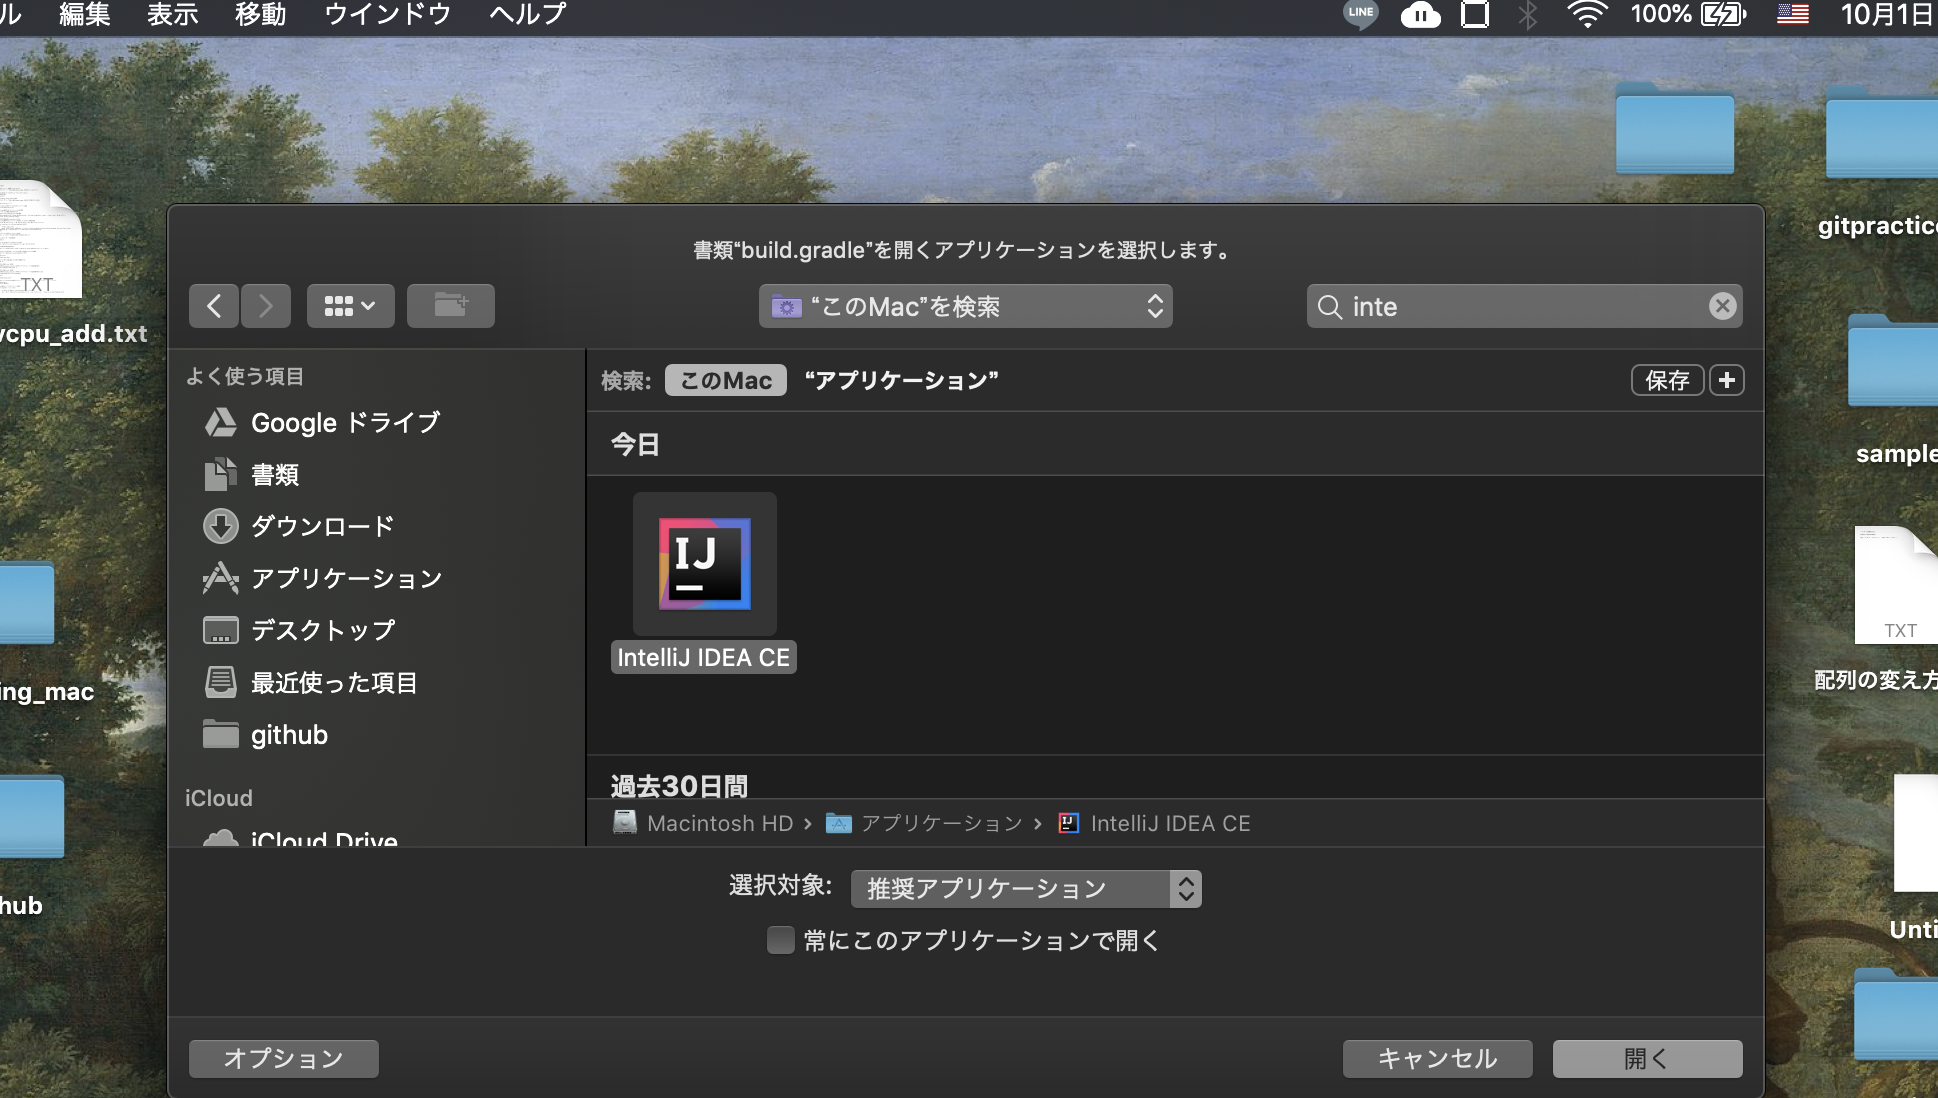Click the magnifying glass search icon

1329,307
